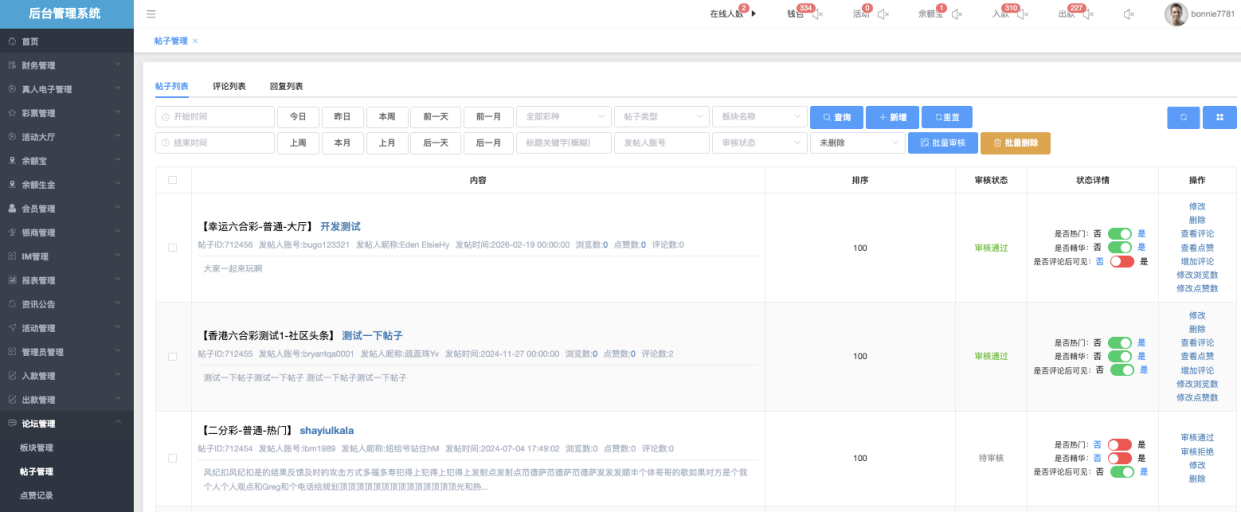Collapse sidebar with the hamburger menu icon
The height and width of the screenshot is (512, 1241).
coord(151,14)
